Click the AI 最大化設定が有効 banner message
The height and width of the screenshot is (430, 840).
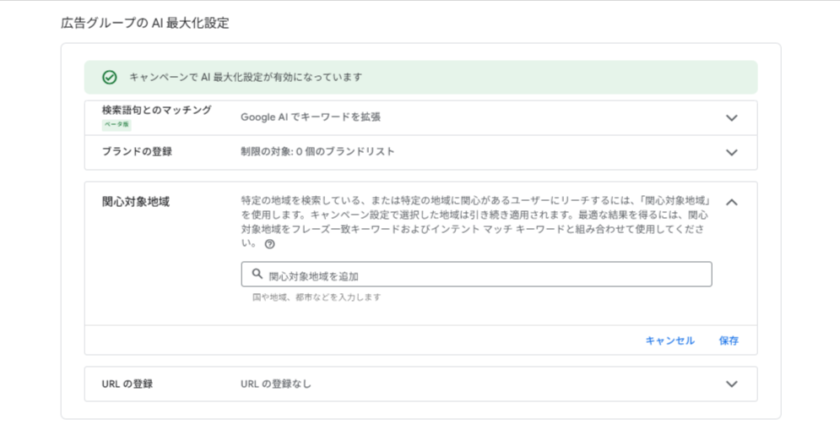click(246, 77)
